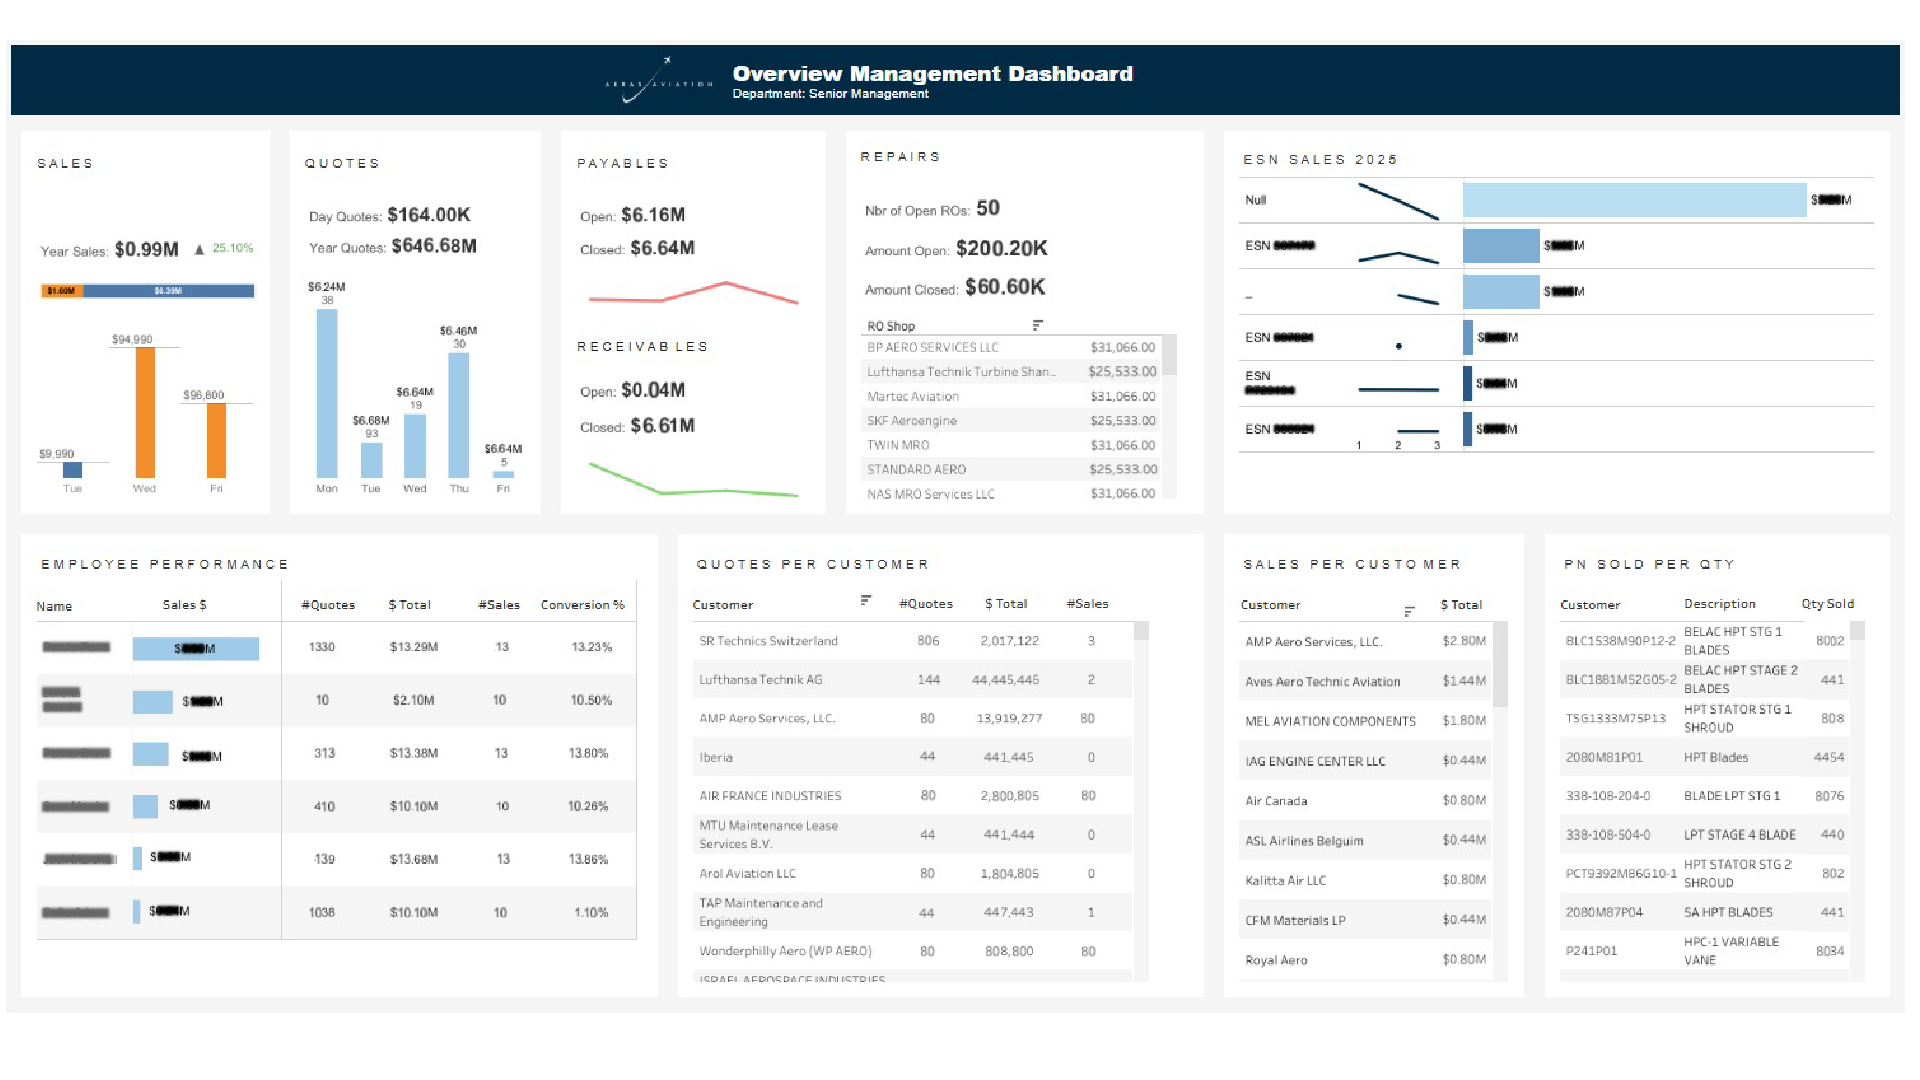
Task: Select Wonderphilly Aero (WP AERO) row
Action: coord(912,951)
